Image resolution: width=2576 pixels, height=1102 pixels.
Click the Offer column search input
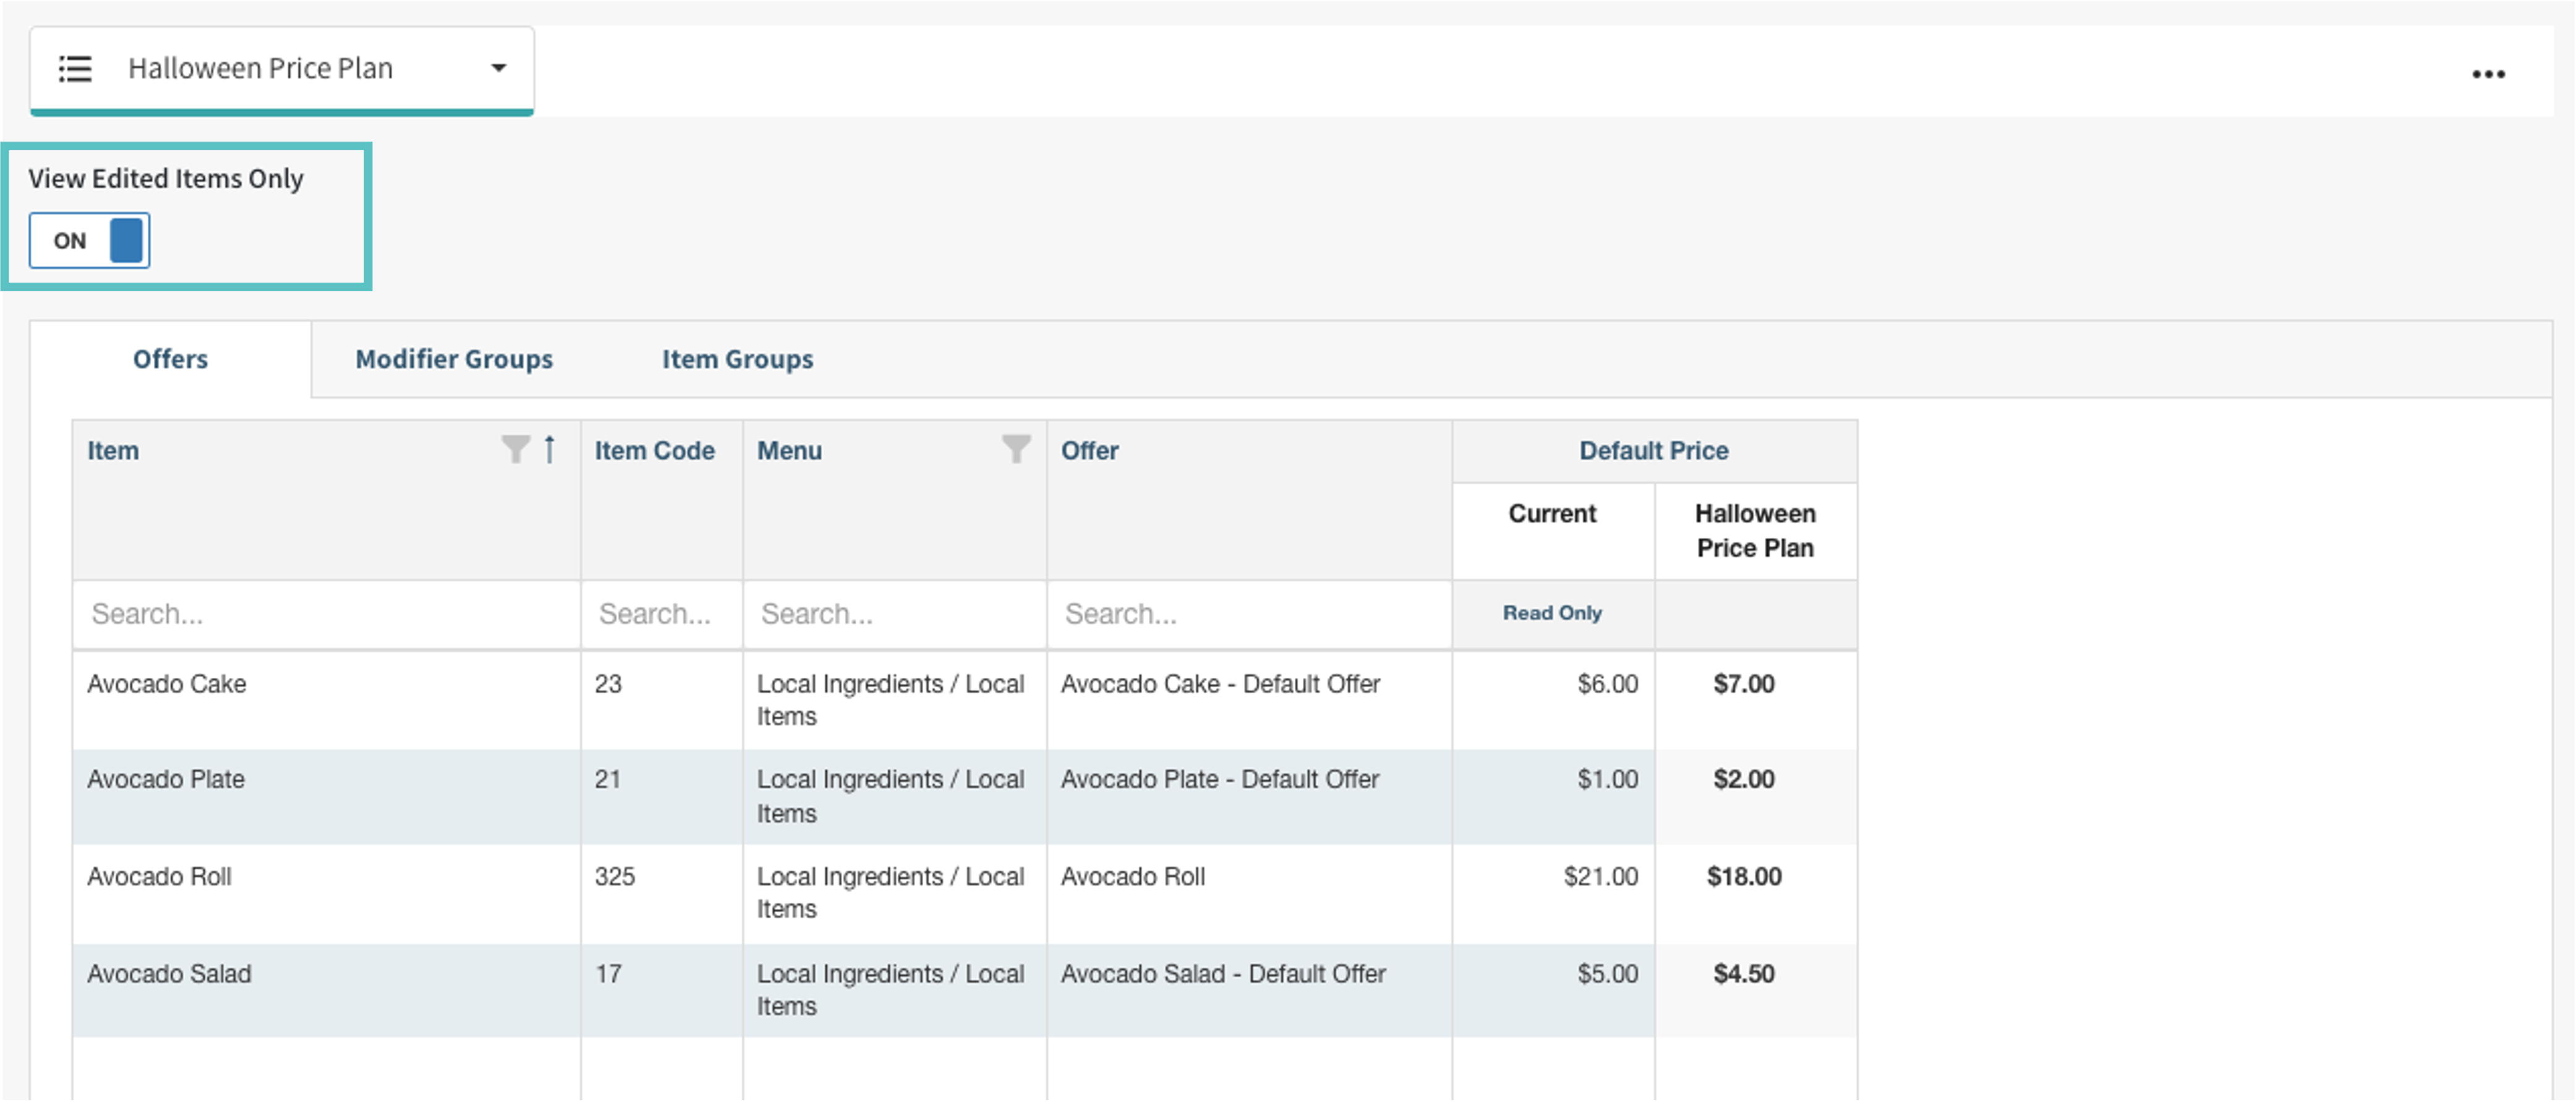(1248, 614)
